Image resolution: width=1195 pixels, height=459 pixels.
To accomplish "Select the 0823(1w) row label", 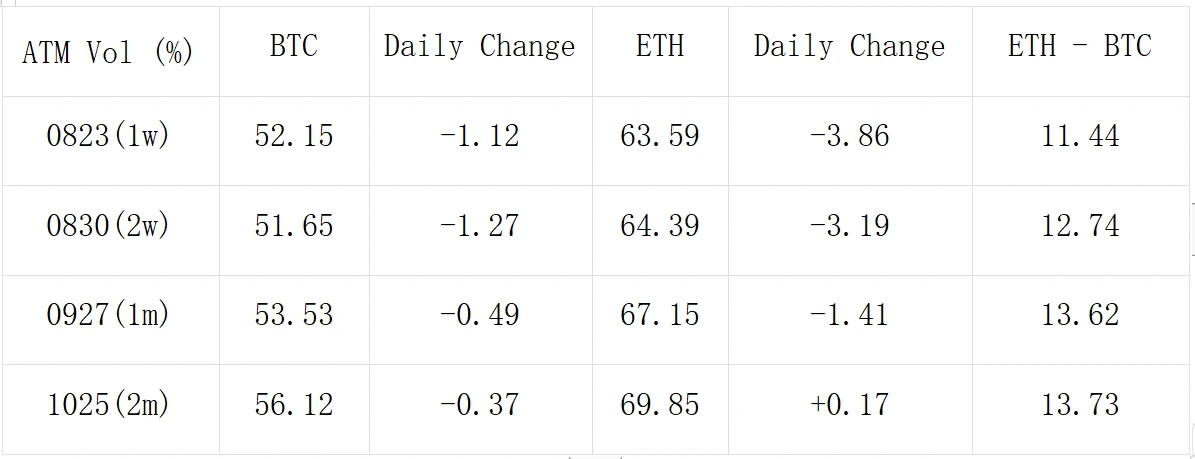I will [x=108, y=135].
